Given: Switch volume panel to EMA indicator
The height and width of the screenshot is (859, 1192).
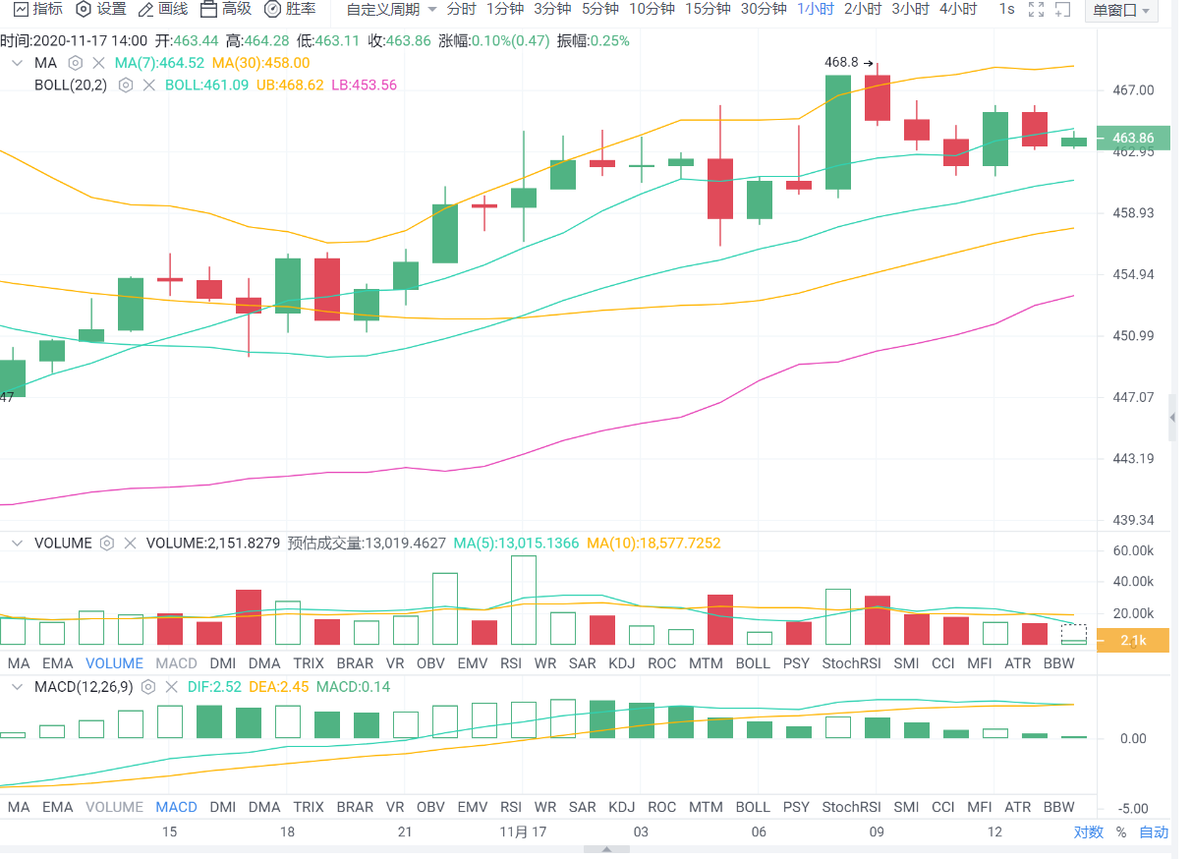Looking at the screenshot, I should click(x=58, y=663).
